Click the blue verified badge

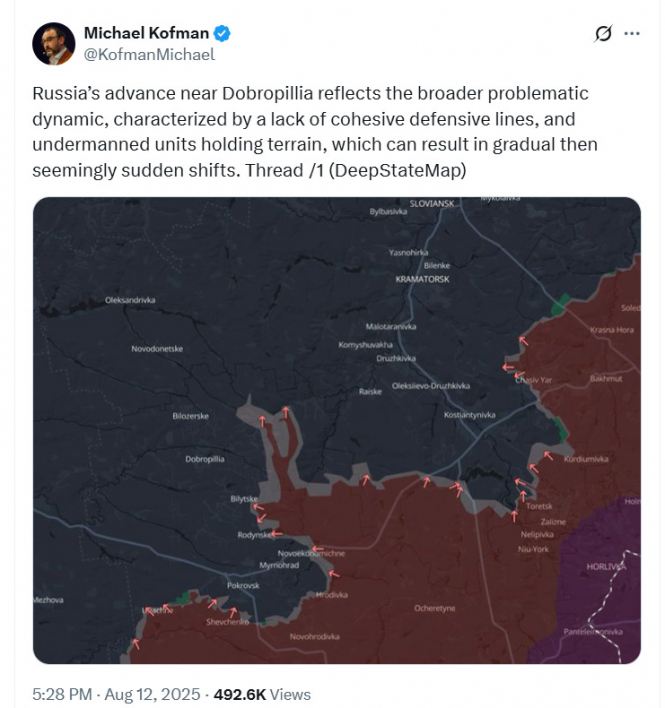[222, 34]
